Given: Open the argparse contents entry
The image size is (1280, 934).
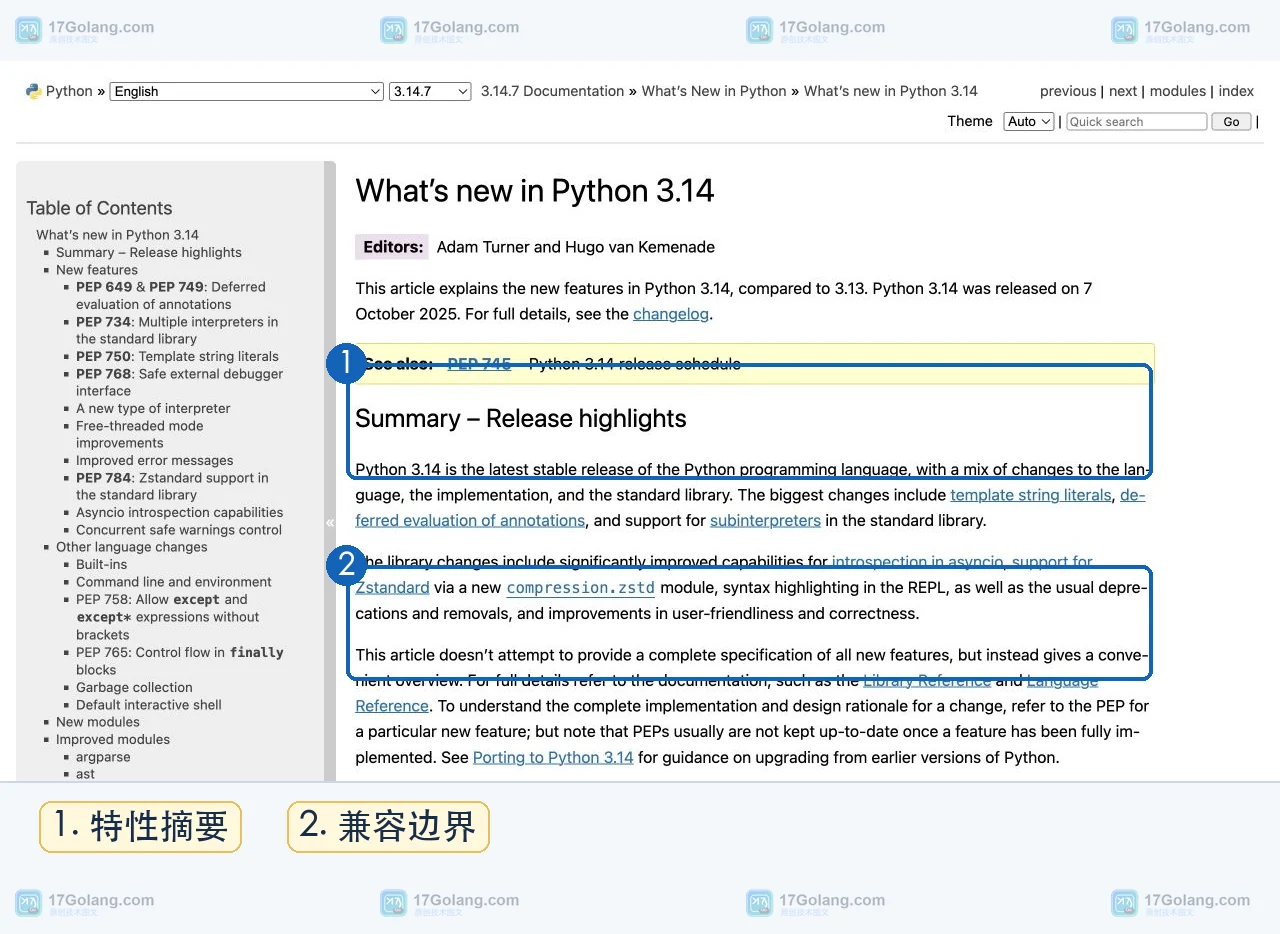Looking at the screenshot, I should pos(103,757).
